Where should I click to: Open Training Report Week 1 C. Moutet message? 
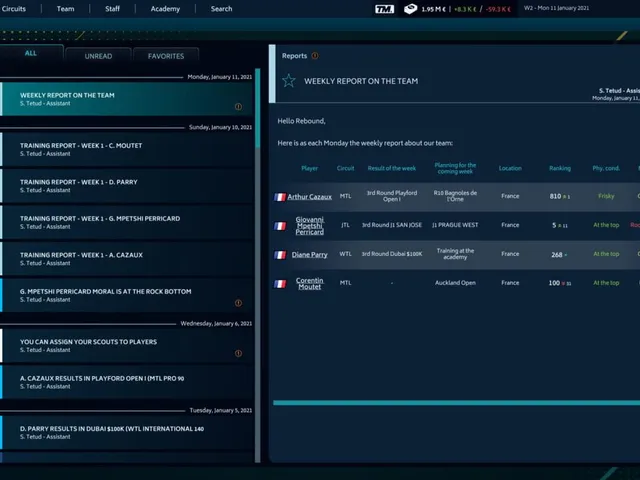coord(127,149)
